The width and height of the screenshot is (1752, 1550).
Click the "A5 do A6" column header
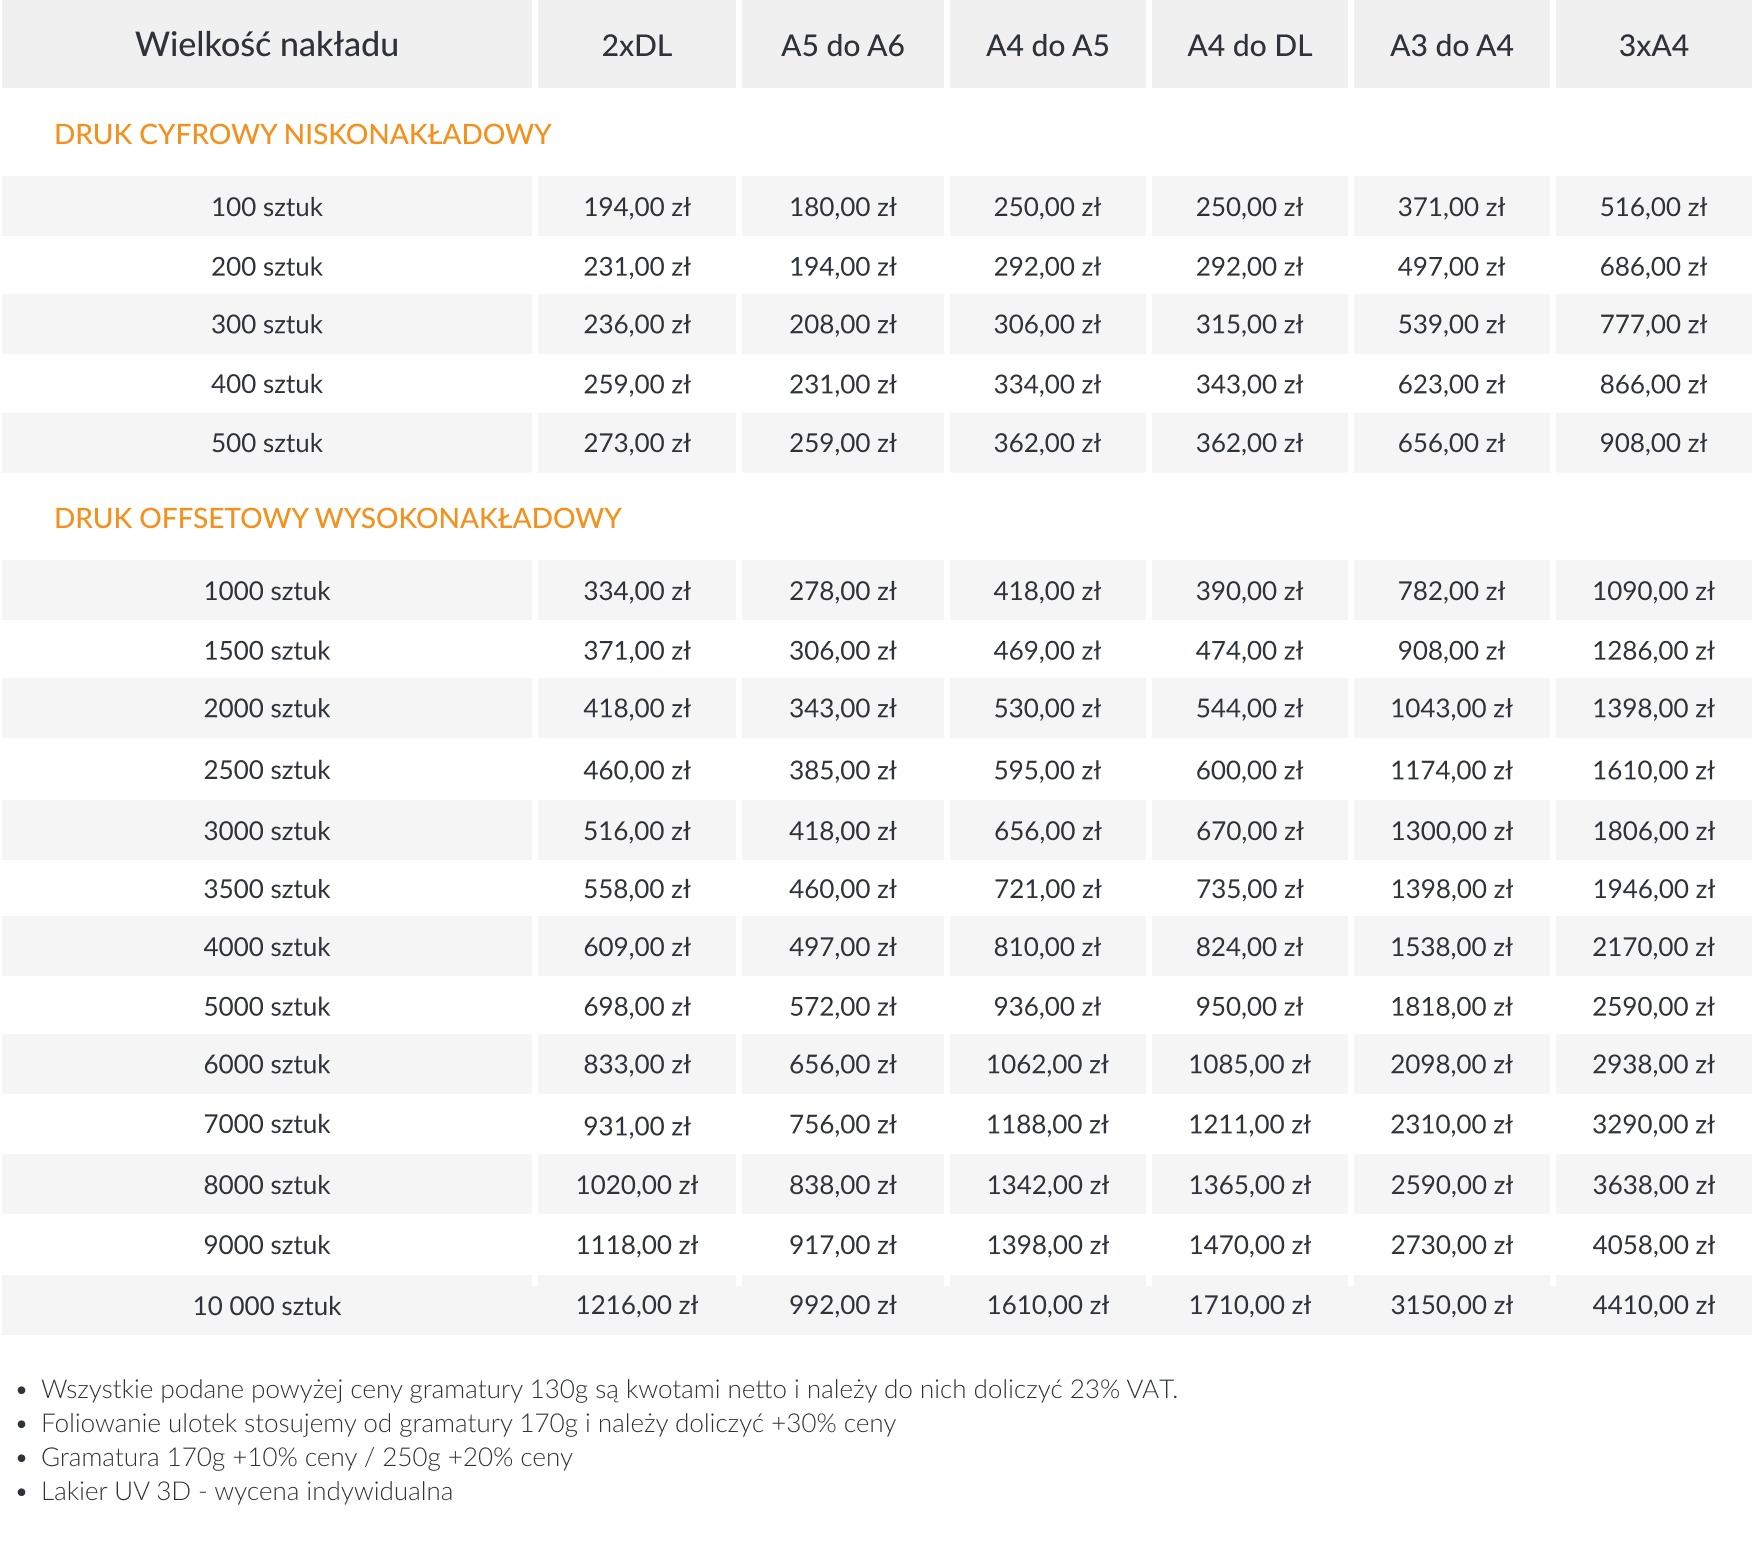pyautogui.click(x=842, y=46)
